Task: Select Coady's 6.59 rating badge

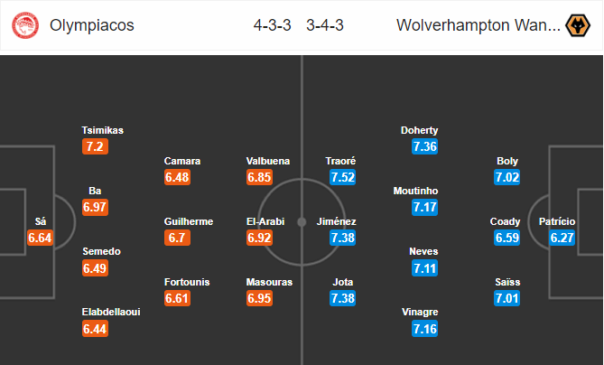Action: [x=507, y=238]
